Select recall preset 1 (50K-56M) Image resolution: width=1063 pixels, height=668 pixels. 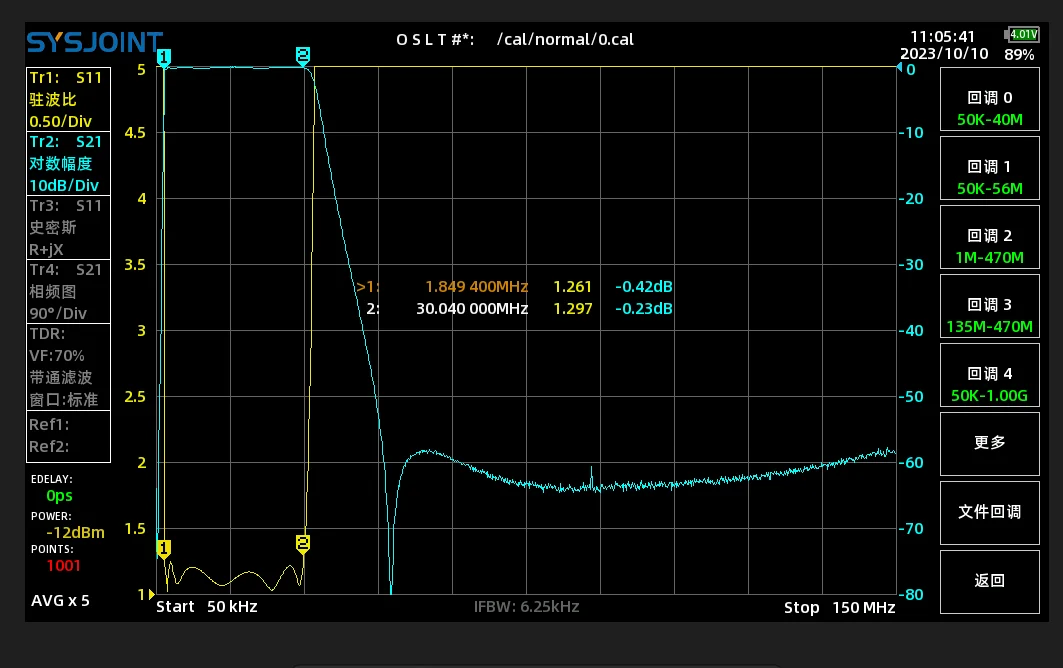[989, 168]
